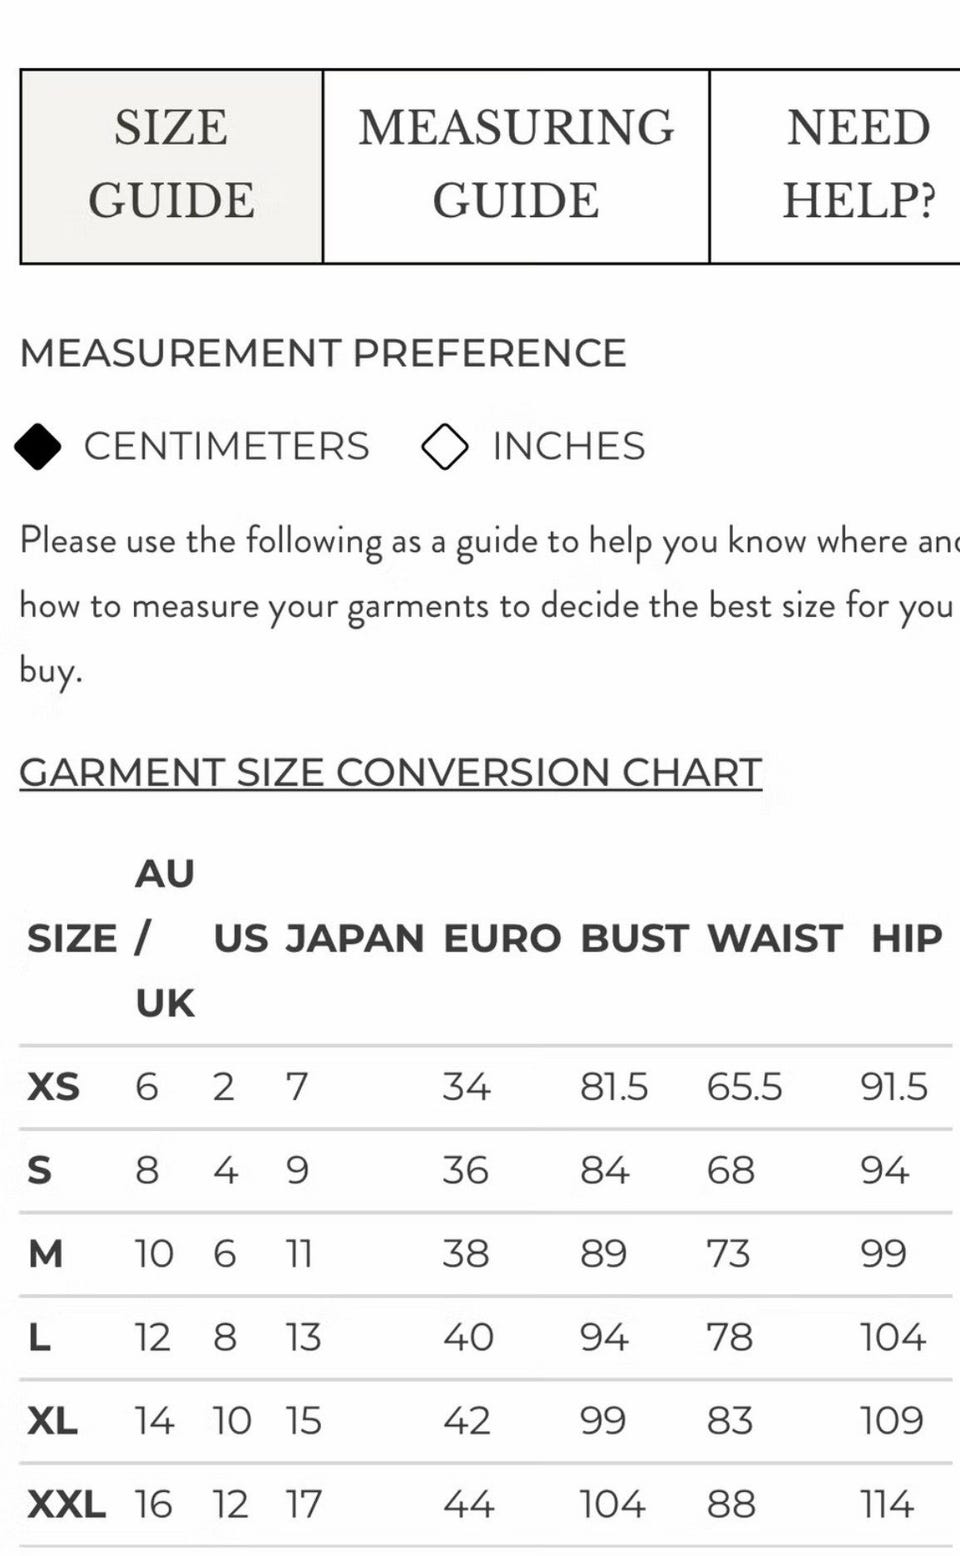Select the XL size row label
Viewport: 960px width, 1556px height.
pyautogui.click(x=52, y=1420)
